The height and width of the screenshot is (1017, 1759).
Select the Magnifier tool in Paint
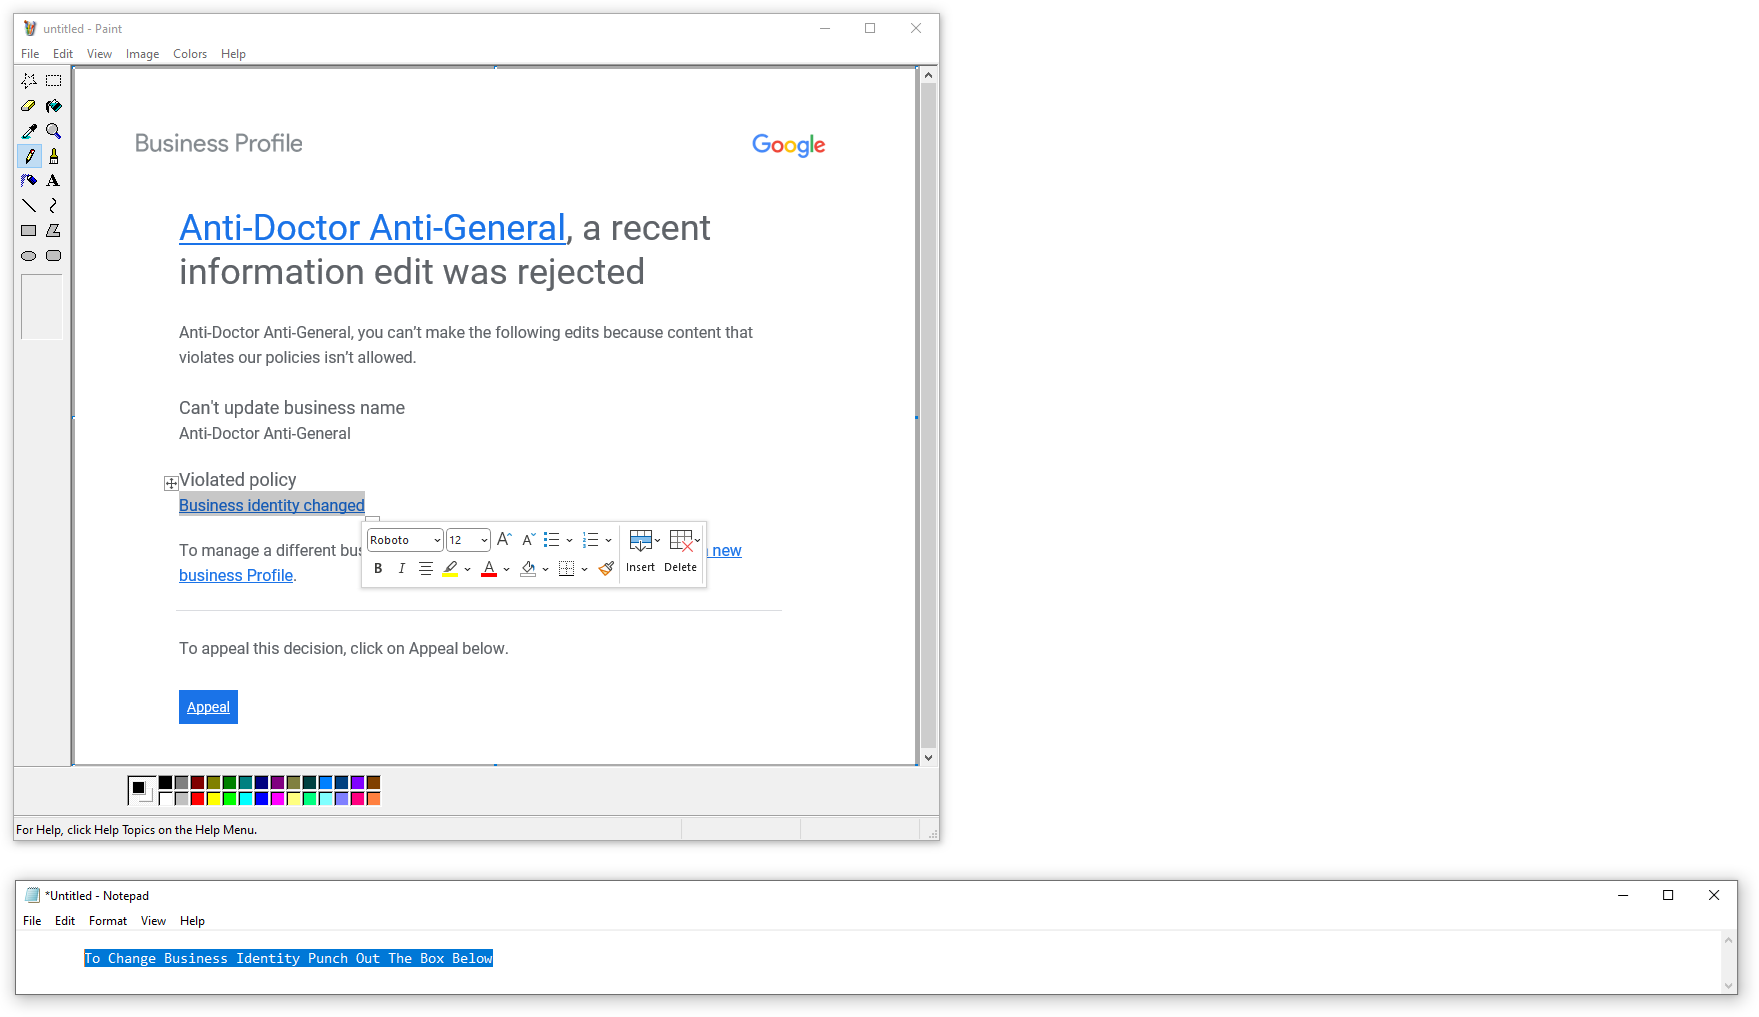pyautogui.click(x=54, y=131)
